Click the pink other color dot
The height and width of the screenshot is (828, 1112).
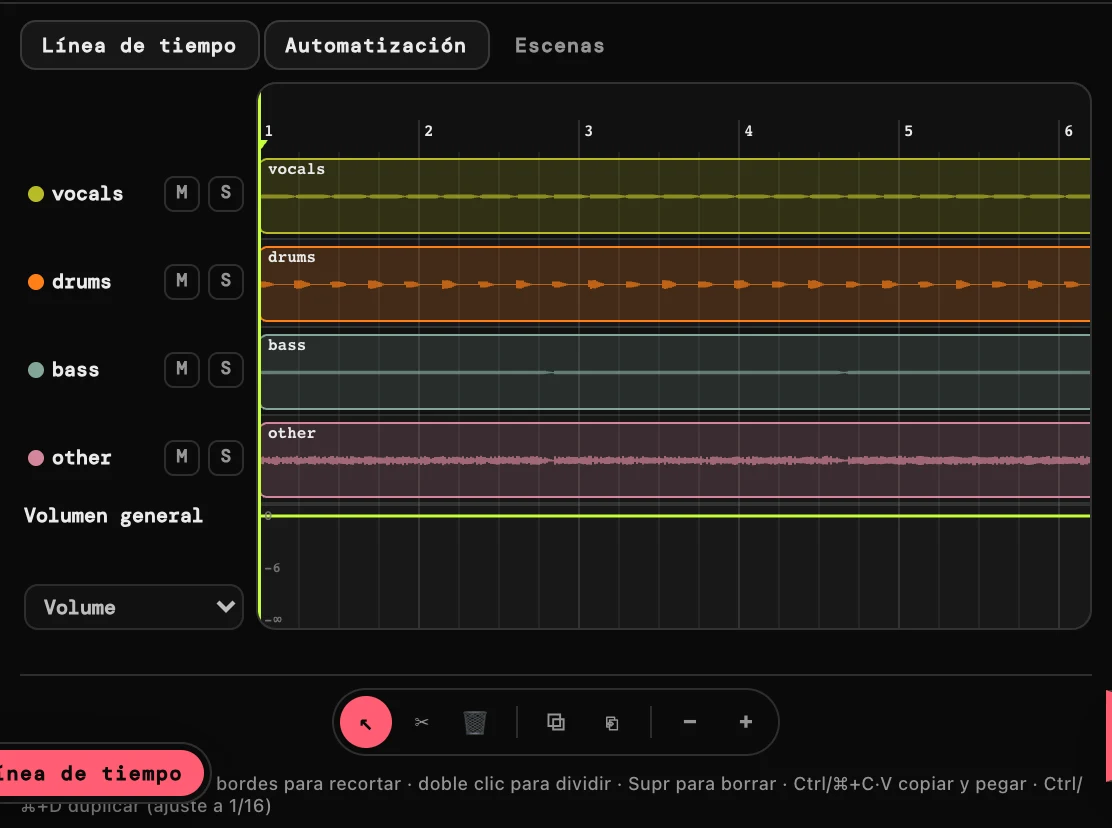click(35, 457)
